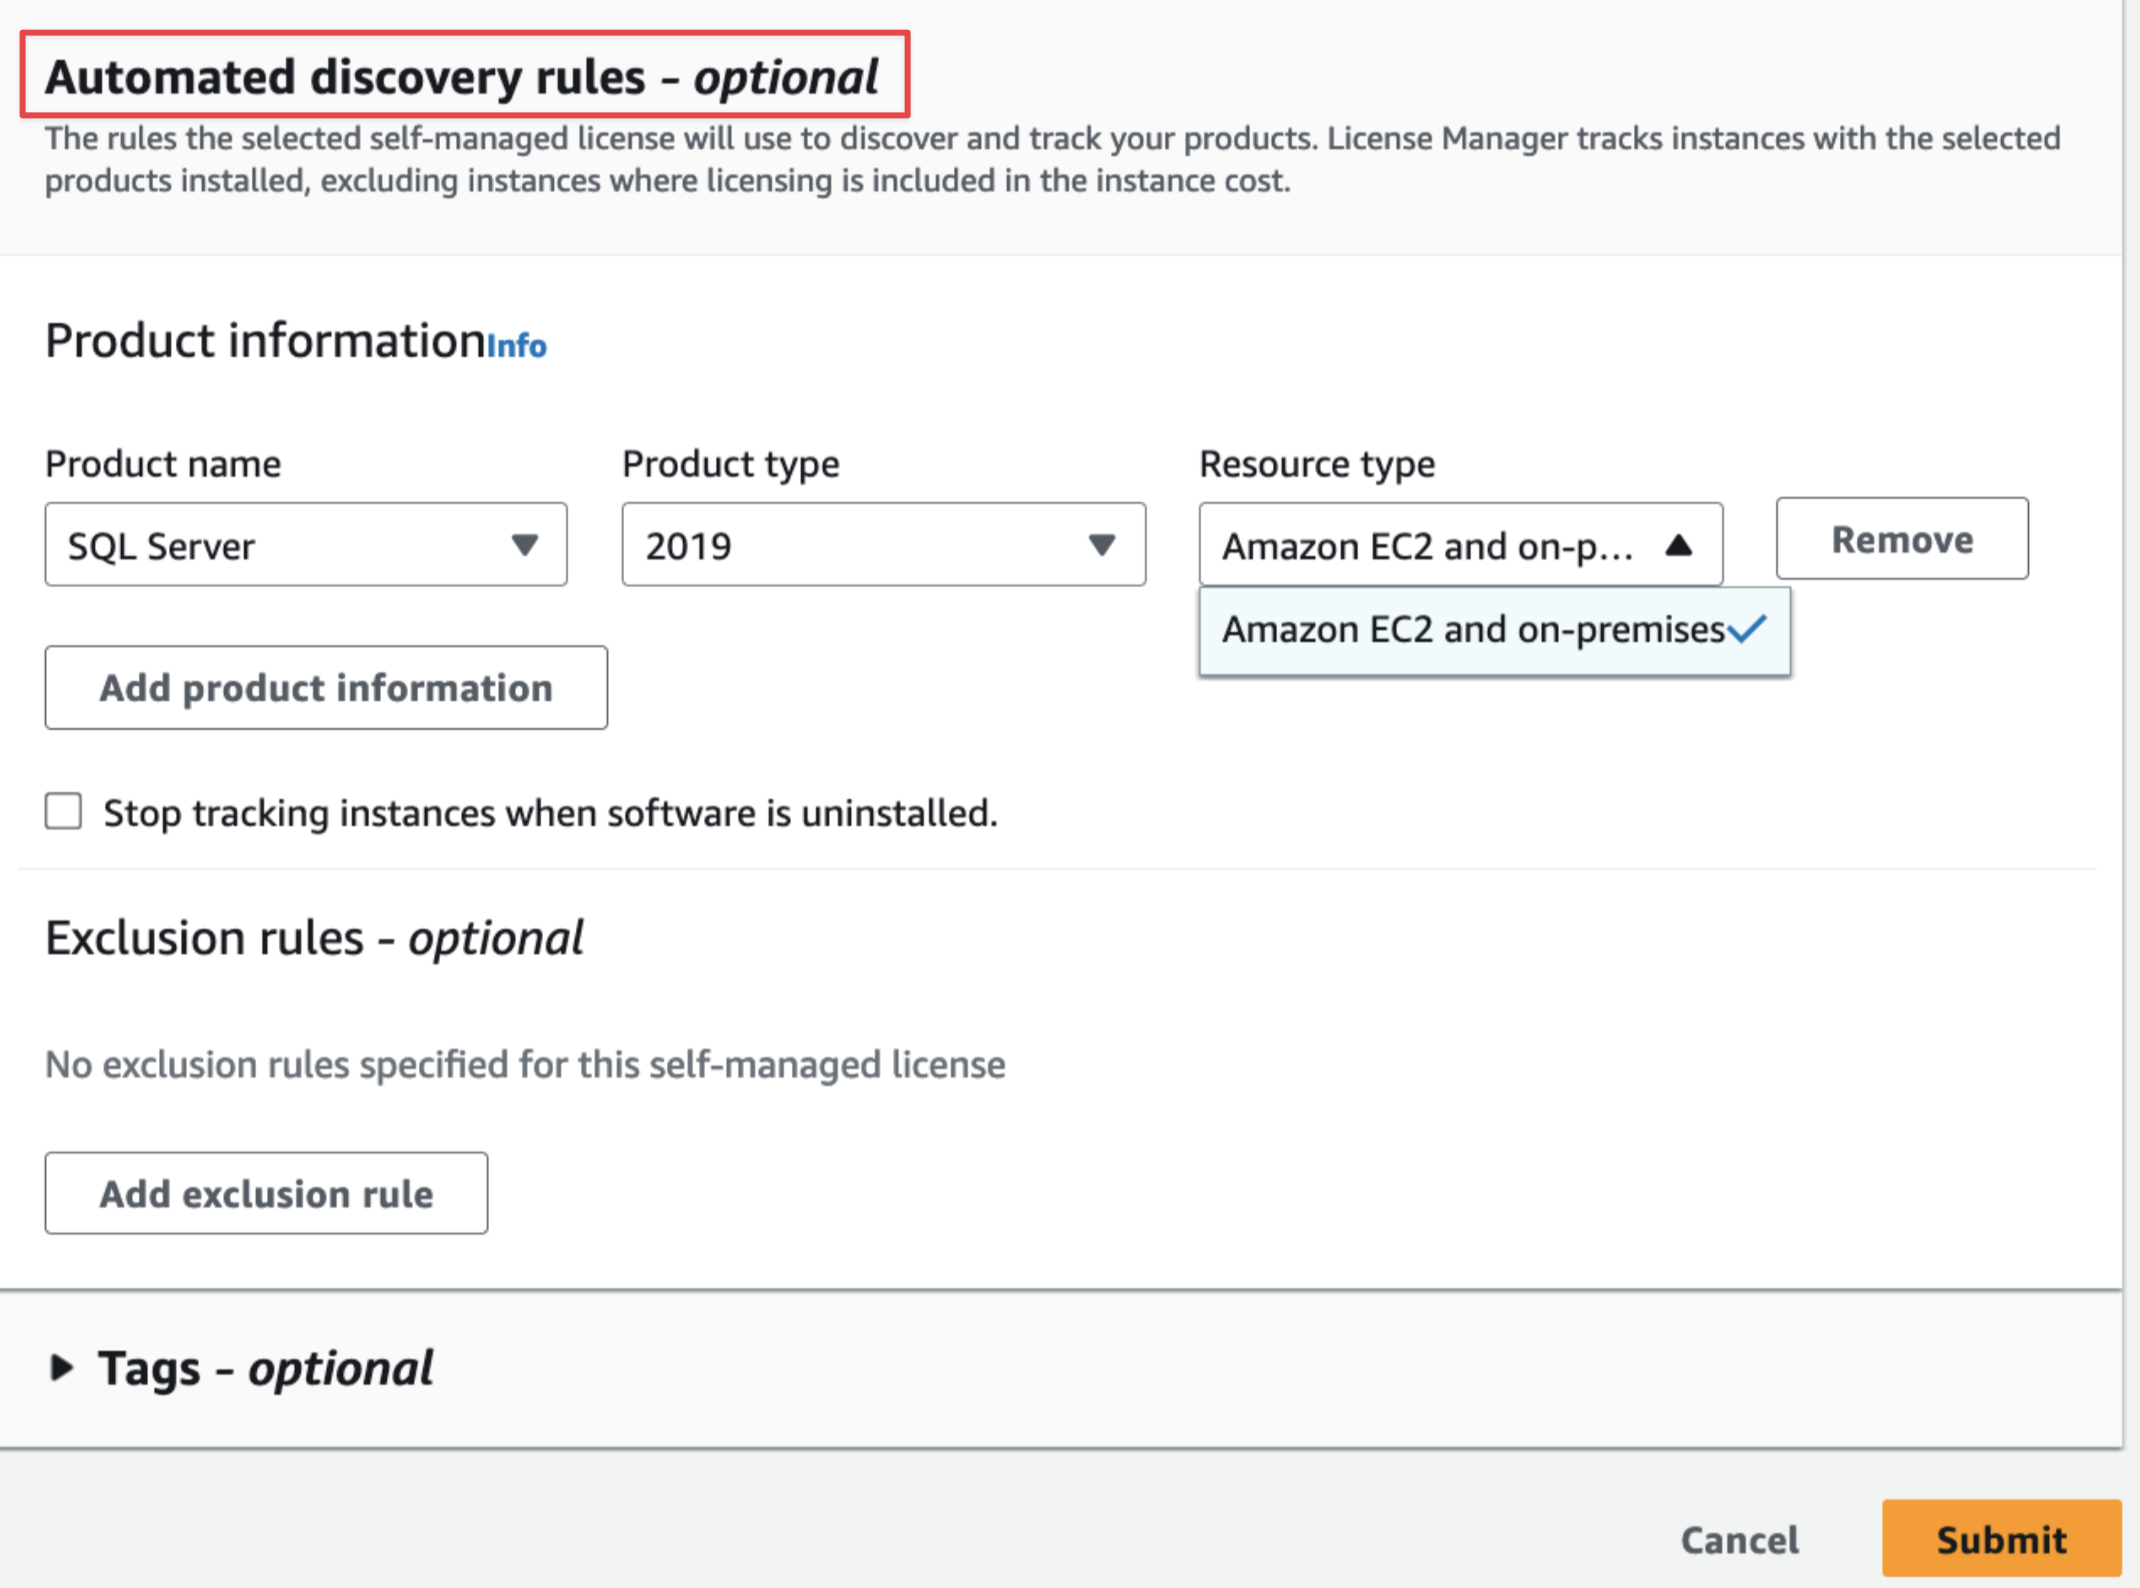This screenshot has height=1588, width=2140.
Task: Click Add product information button
Action: click(326, 688)
